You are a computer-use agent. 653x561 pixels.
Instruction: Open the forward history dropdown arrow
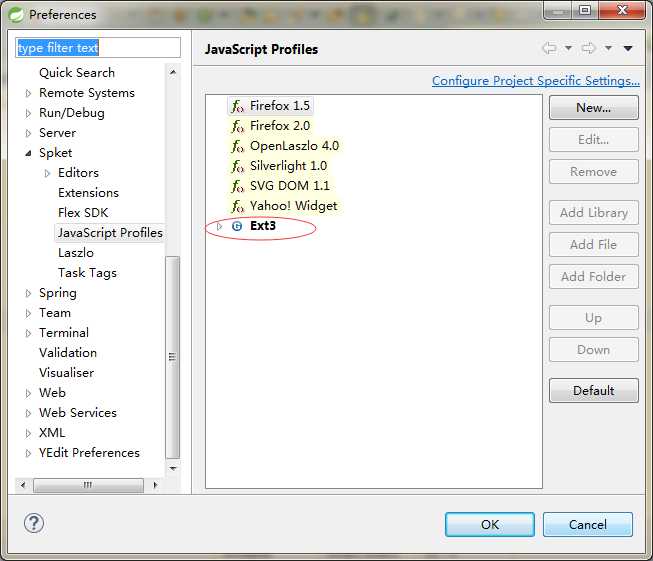click(x=608, y=48)
